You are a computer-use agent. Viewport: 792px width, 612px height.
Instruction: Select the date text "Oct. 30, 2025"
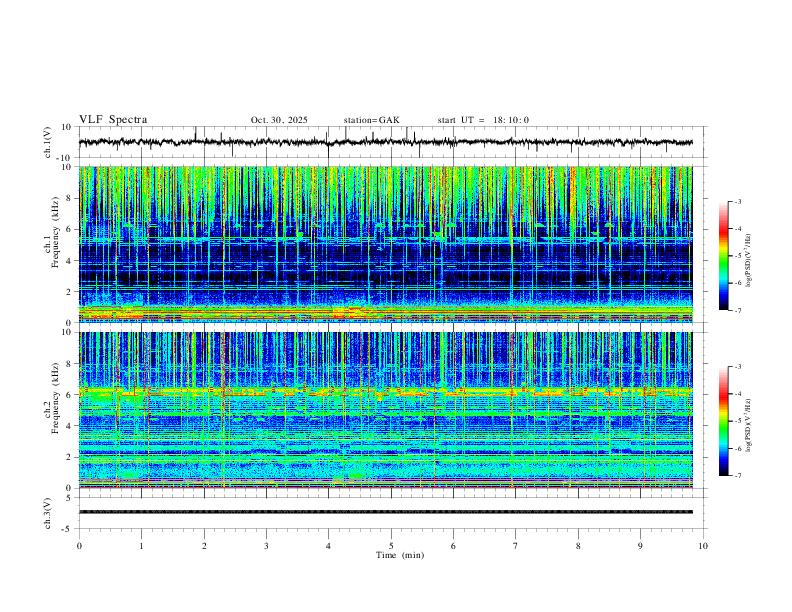279,120
